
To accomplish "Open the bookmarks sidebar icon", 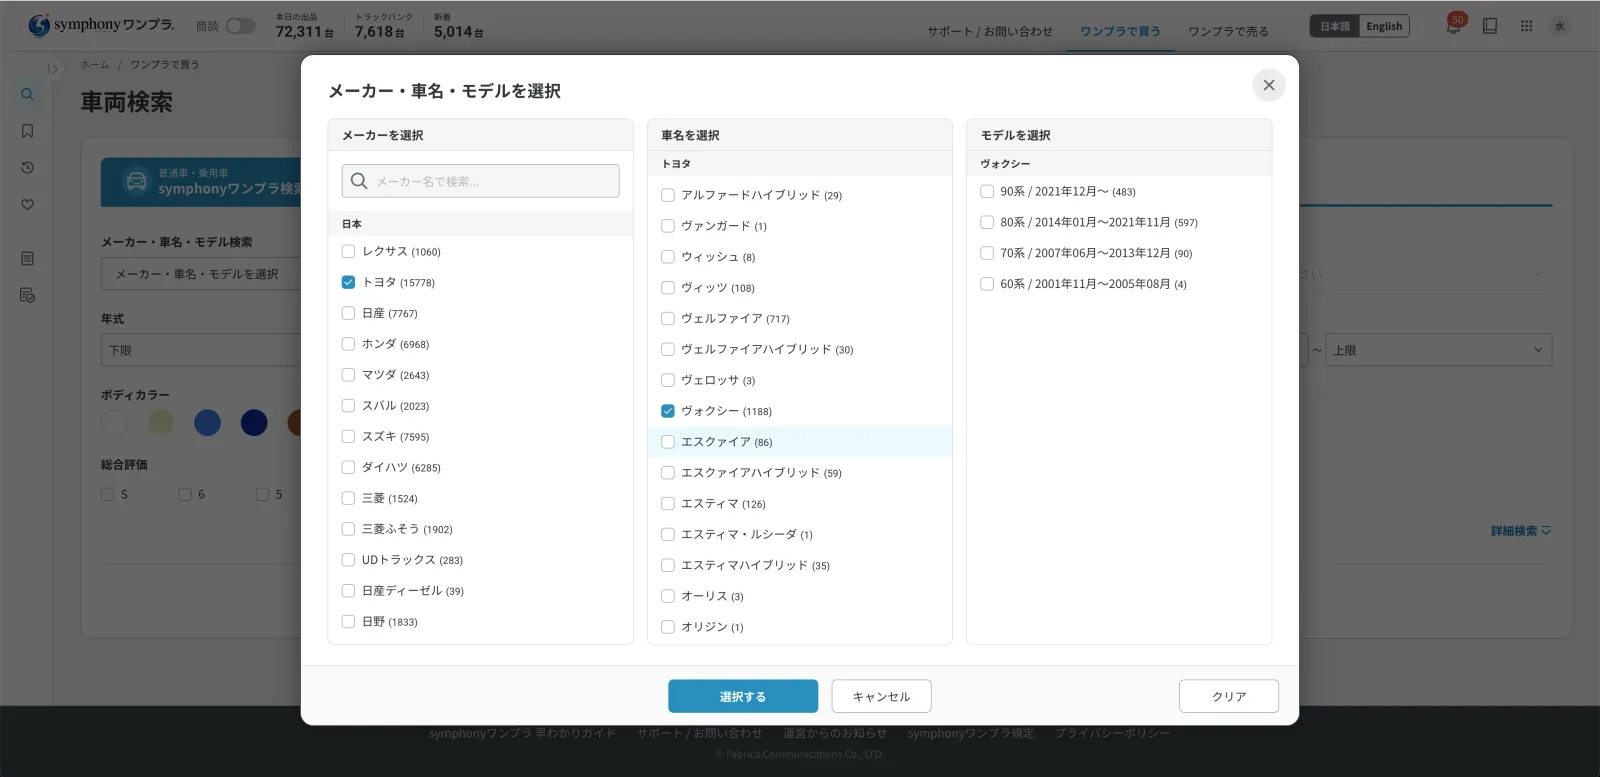I will 27,131.
